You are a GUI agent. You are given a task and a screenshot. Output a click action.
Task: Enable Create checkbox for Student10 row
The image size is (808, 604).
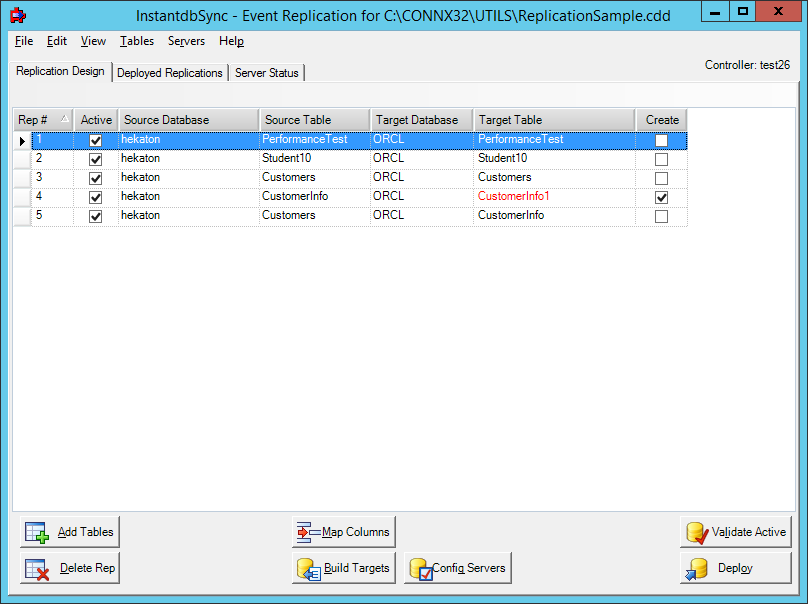point(661,158)
